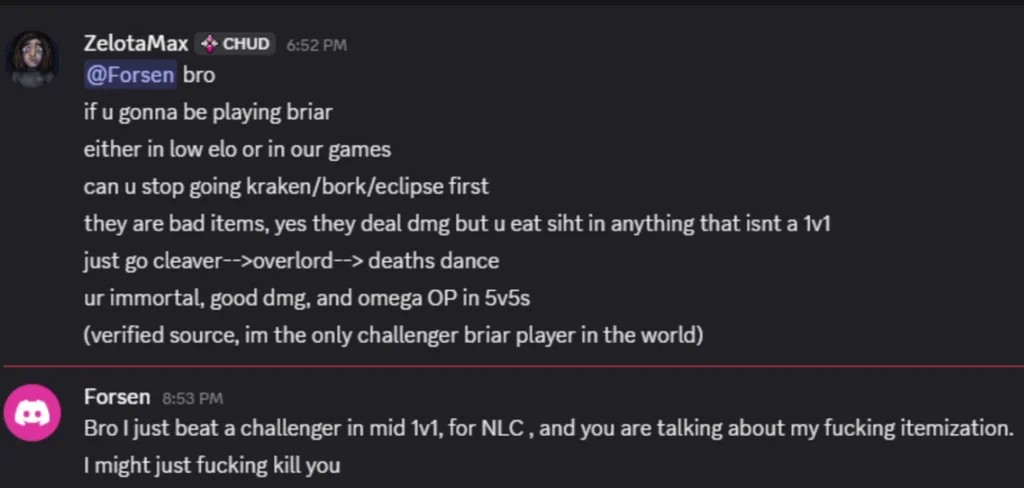Open the Forsen username profile popout
This screenshot has width=1024, height=488.
(117, 397)
